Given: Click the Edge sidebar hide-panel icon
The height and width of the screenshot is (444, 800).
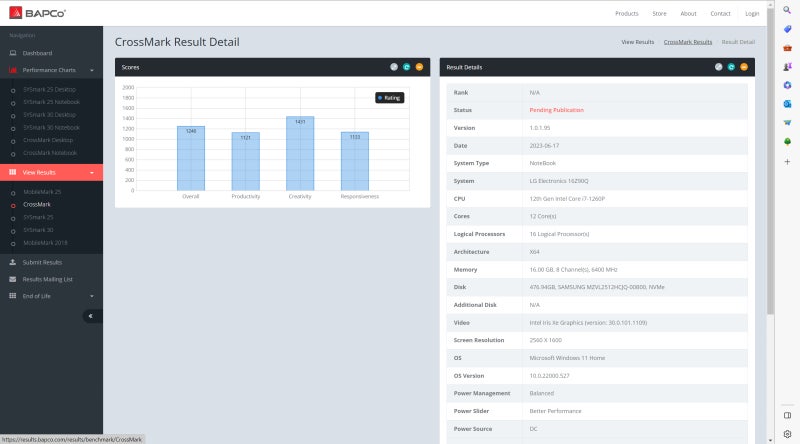Looking at the screenshot, I should click(x=787, y=415).
